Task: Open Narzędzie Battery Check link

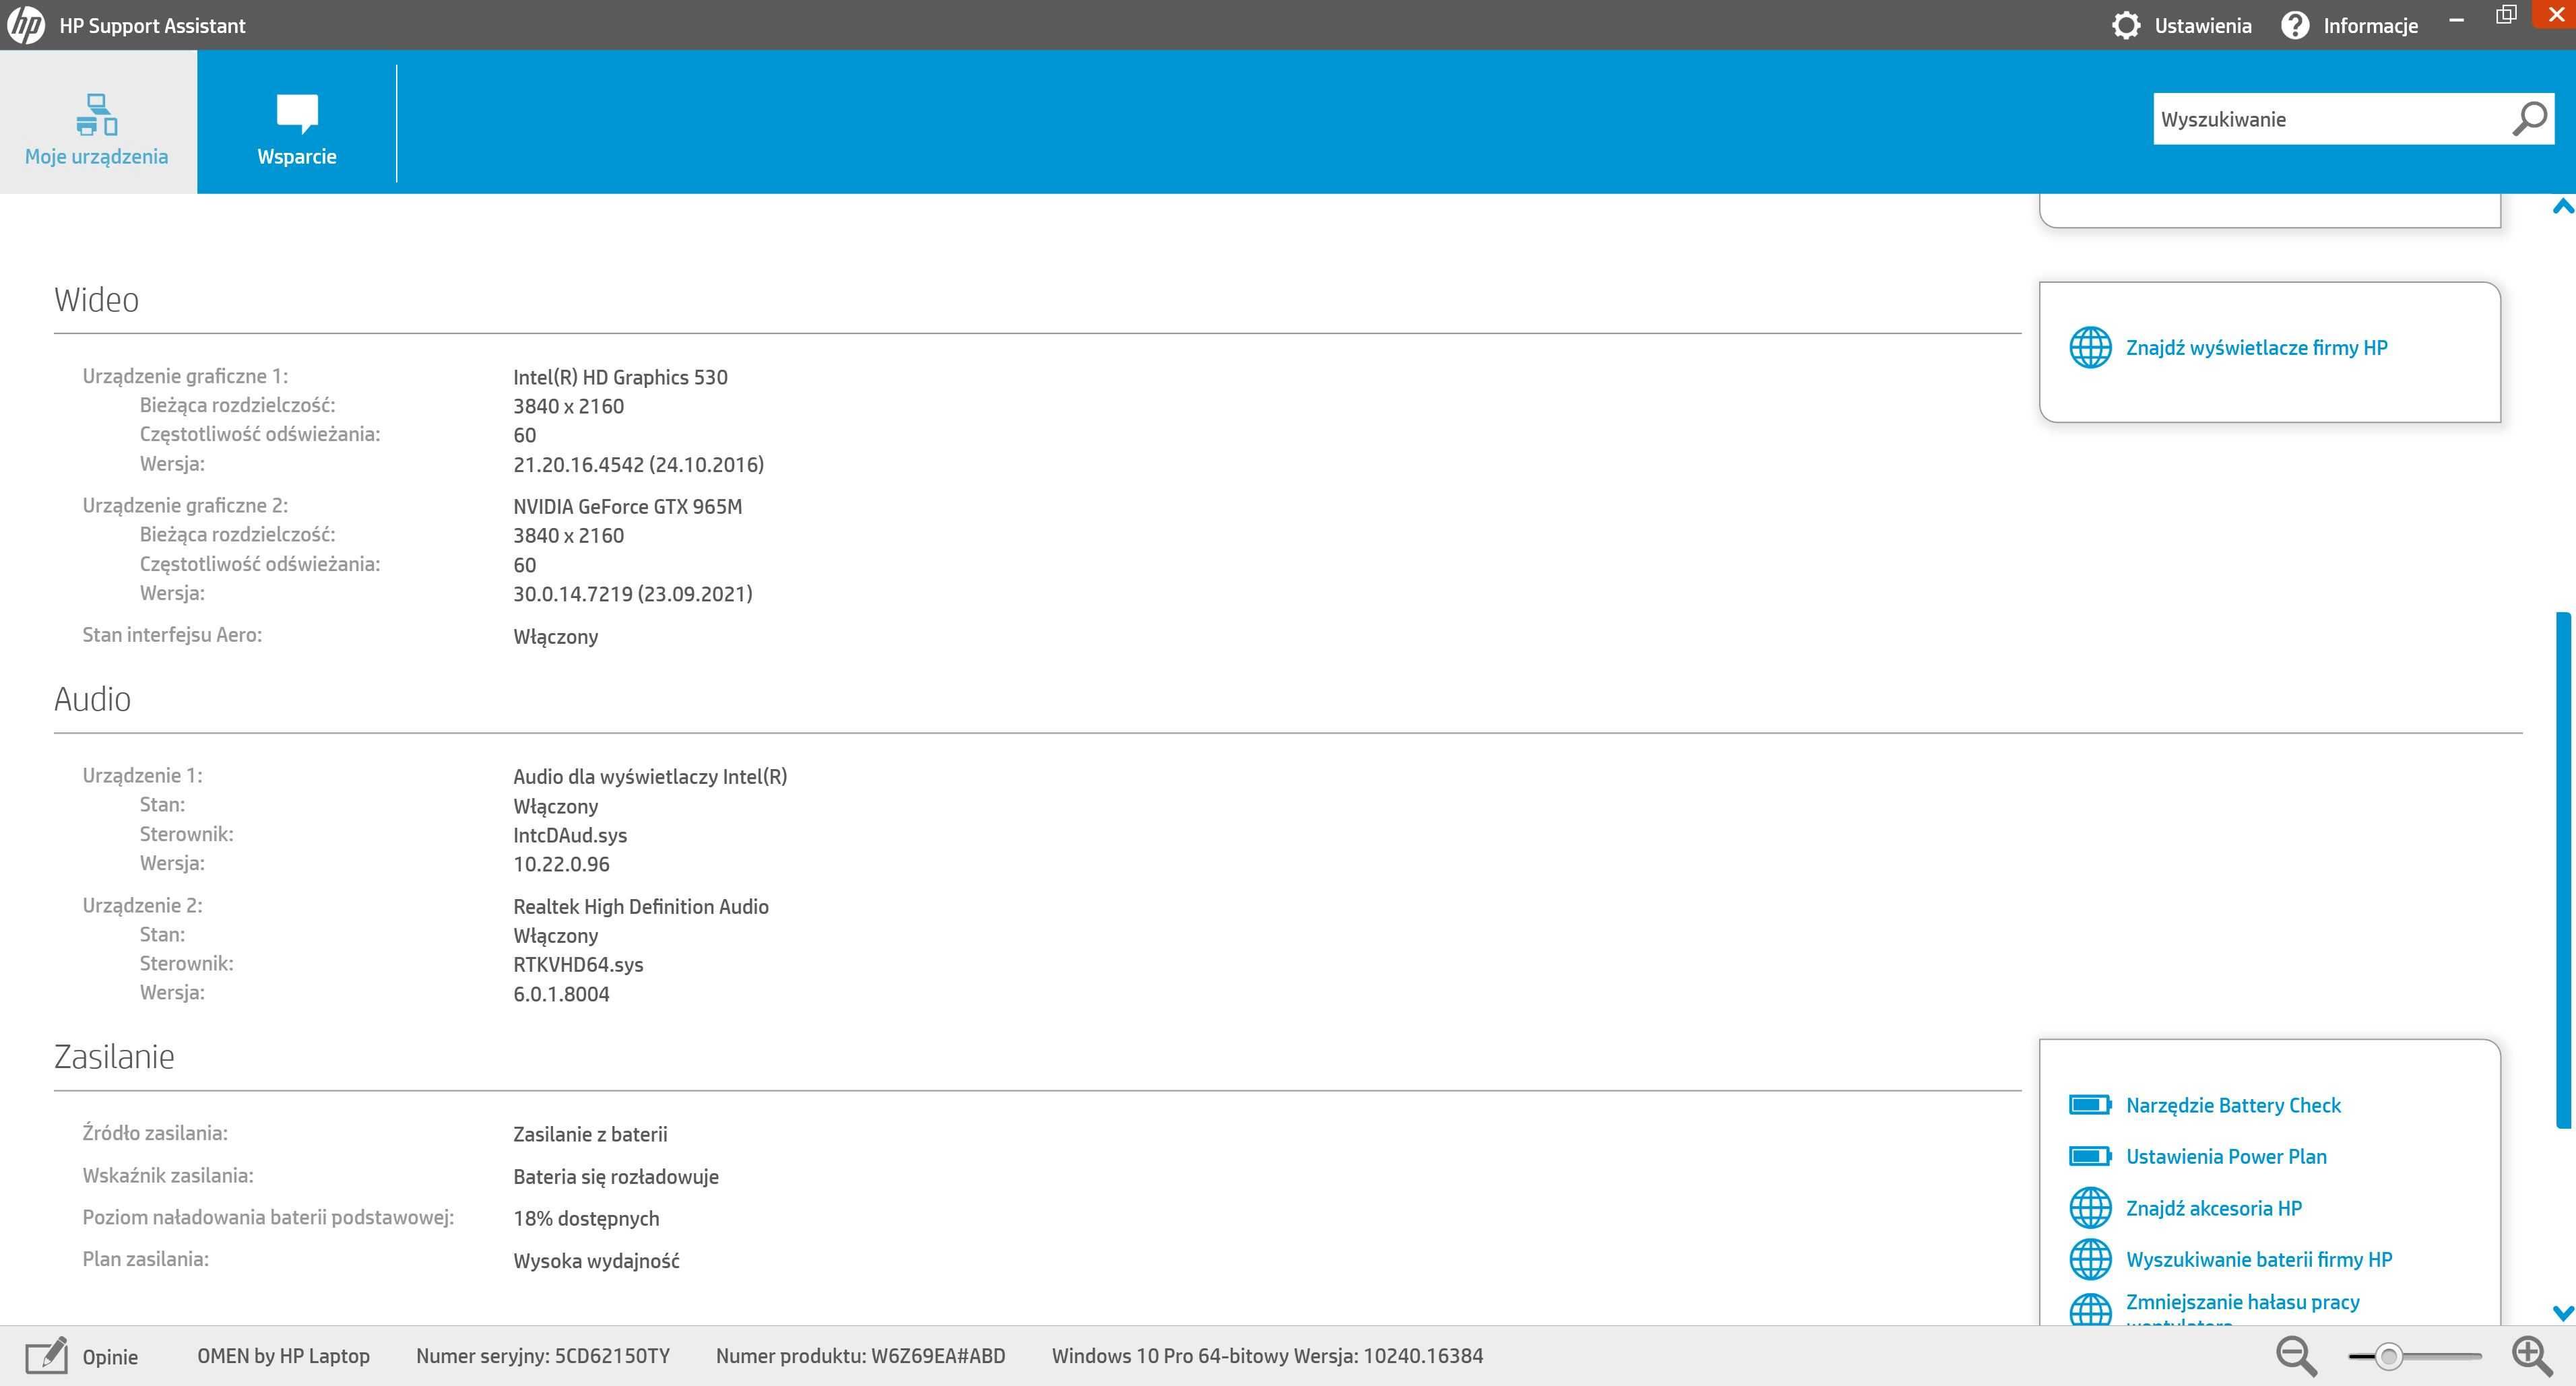Action: point(2233,1105)
